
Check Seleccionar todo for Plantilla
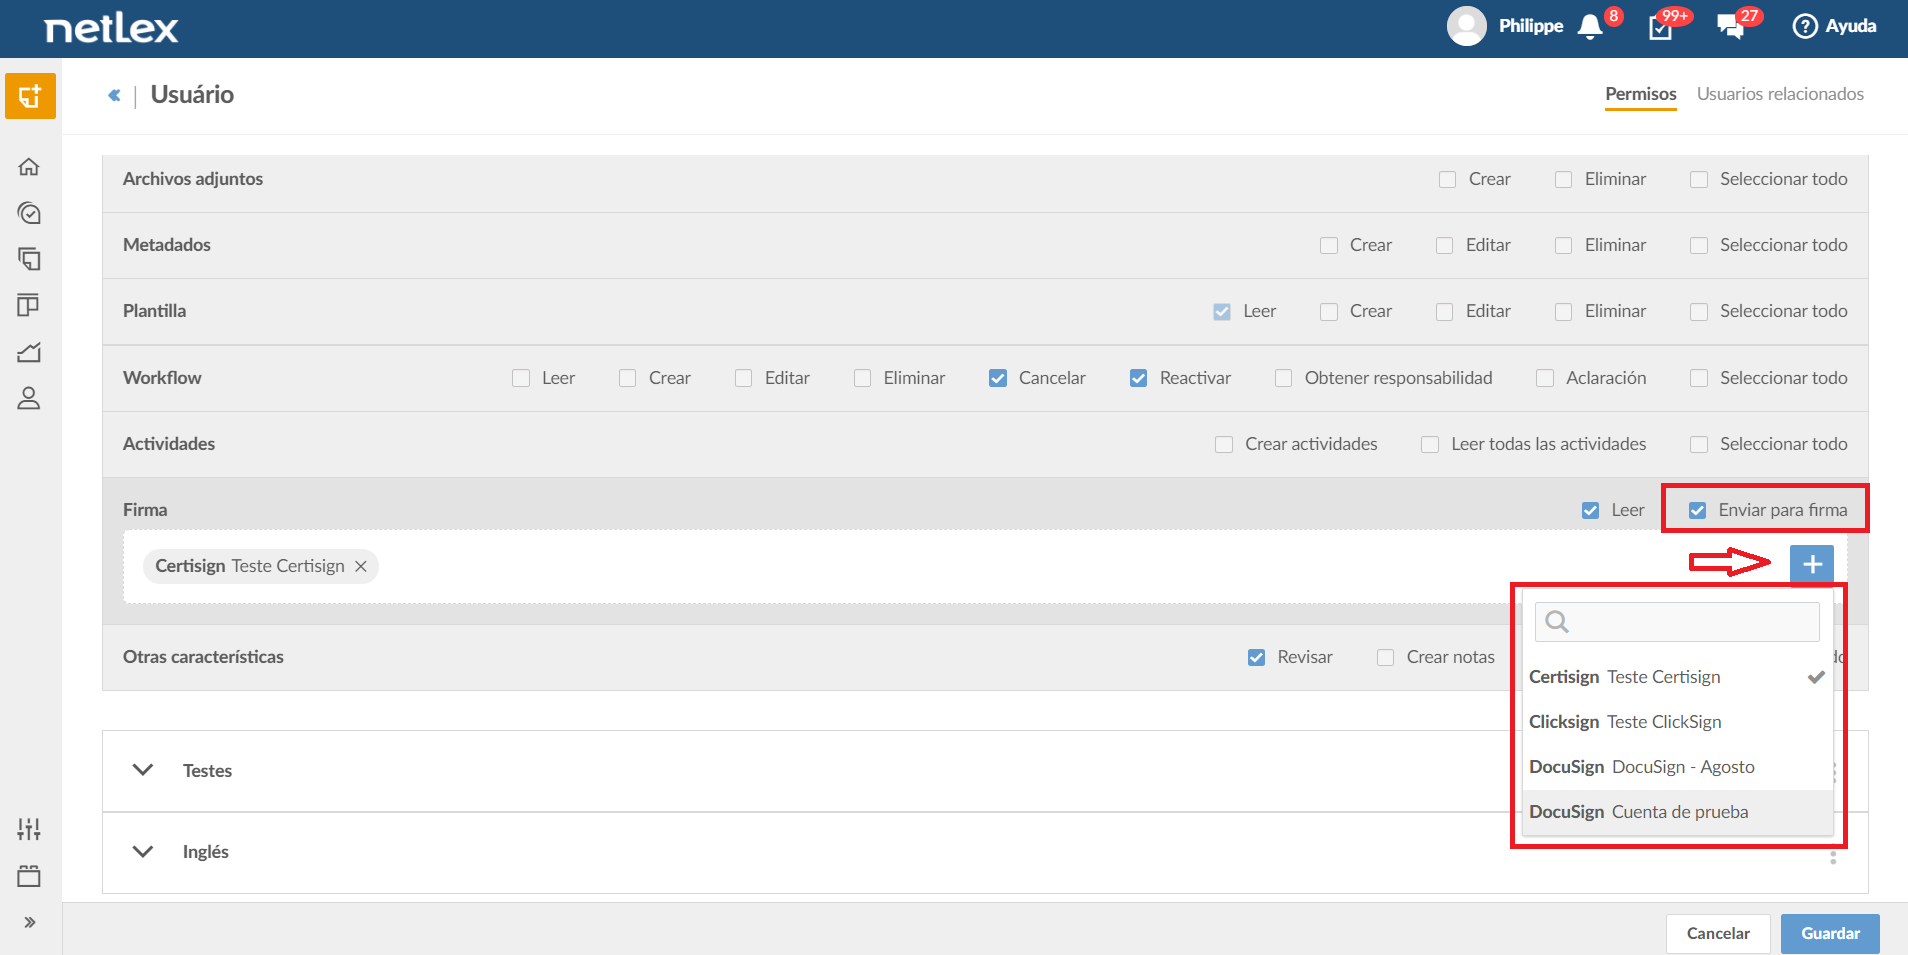click(1698, 312)
